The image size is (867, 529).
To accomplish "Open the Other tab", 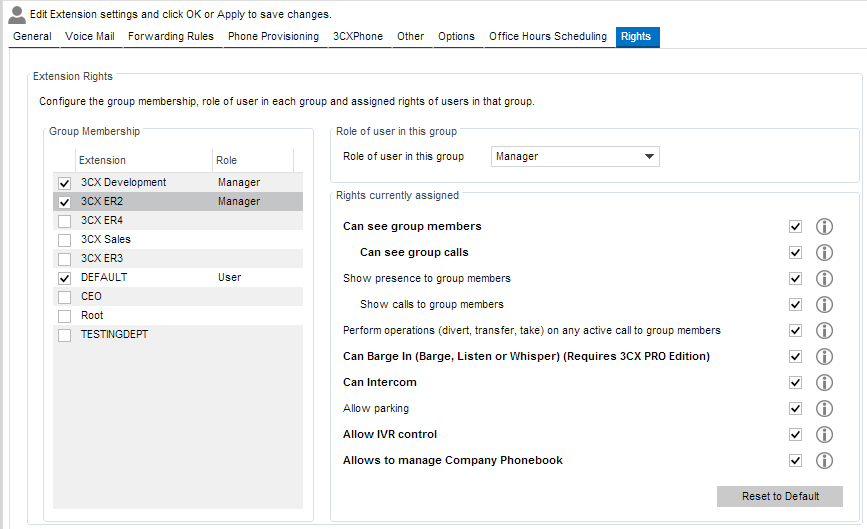I will coord(410,36).
